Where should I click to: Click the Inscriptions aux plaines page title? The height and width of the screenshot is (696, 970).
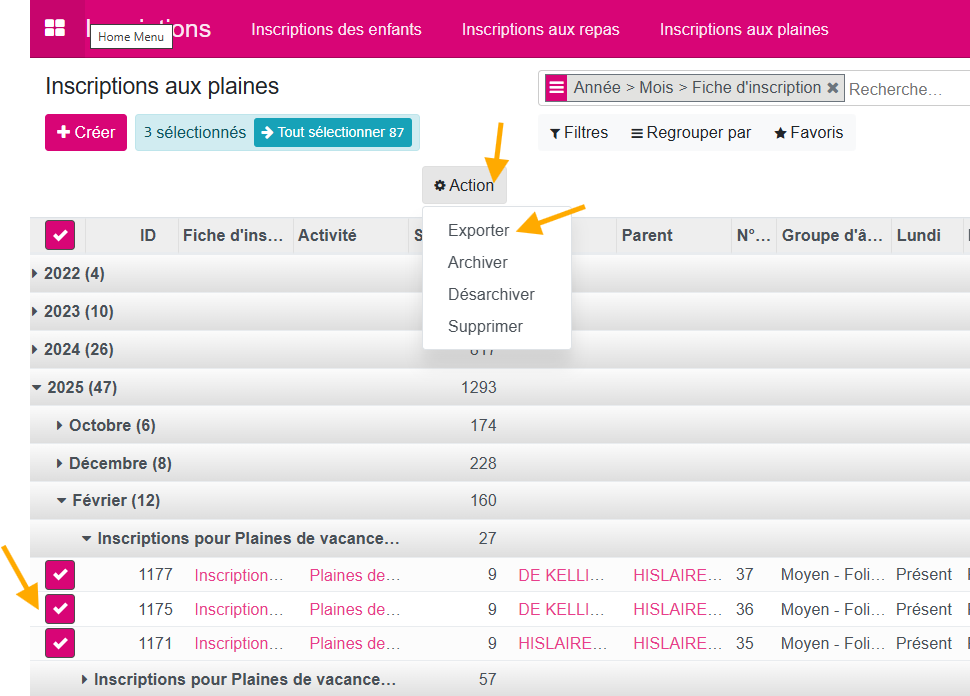click(x=162, y=86)
